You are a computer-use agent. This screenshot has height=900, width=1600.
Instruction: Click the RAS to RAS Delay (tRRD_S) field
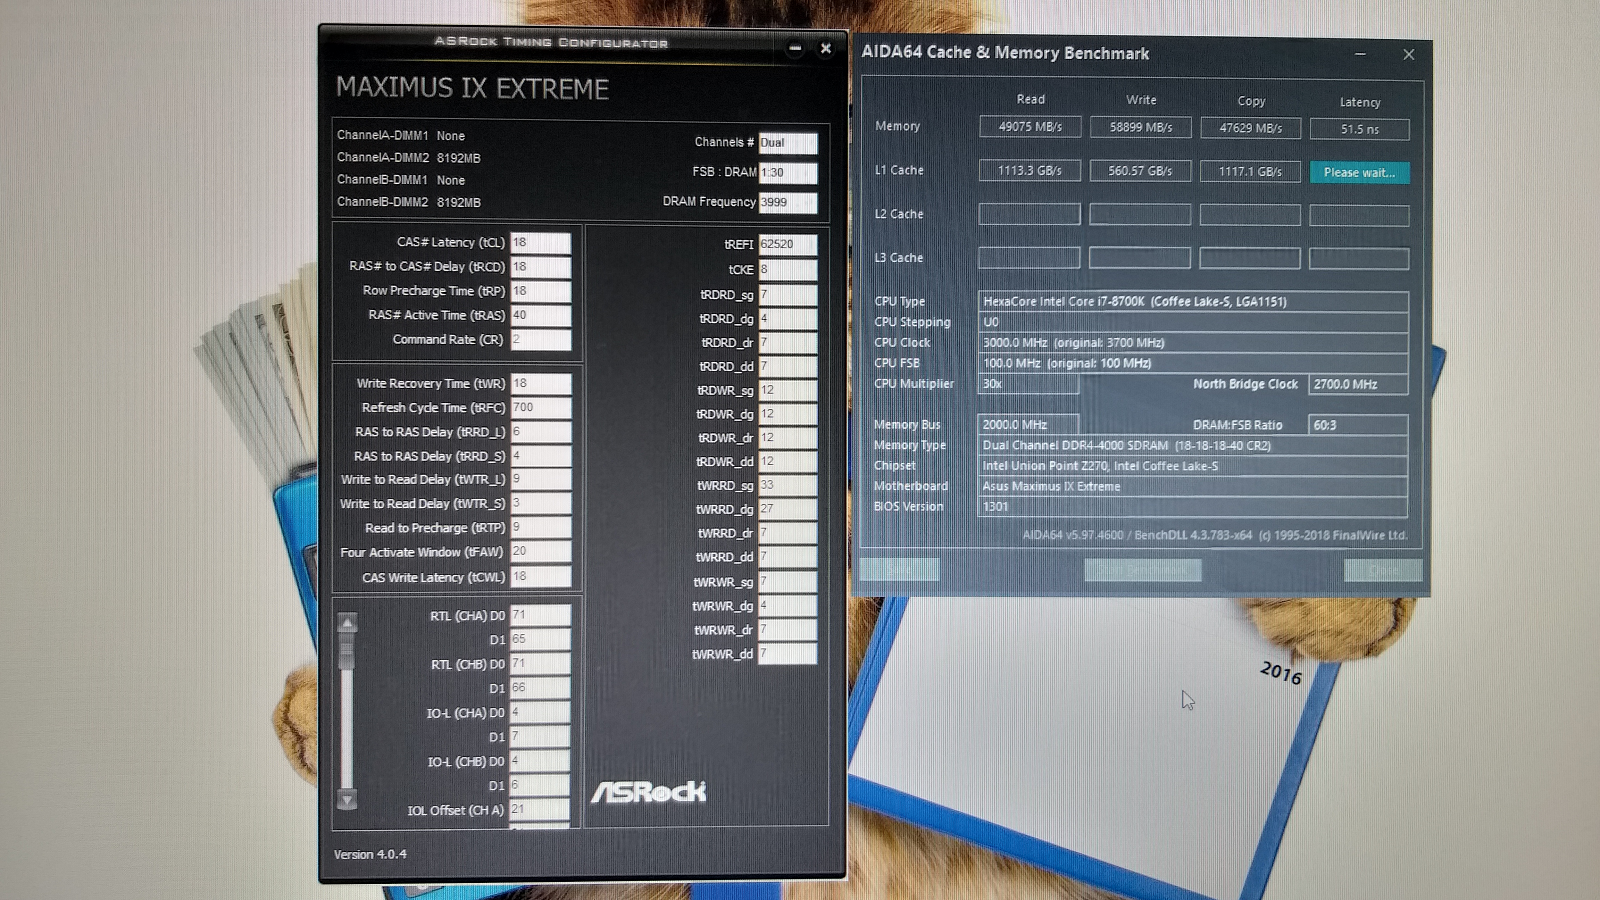click(x=540, y=456)
